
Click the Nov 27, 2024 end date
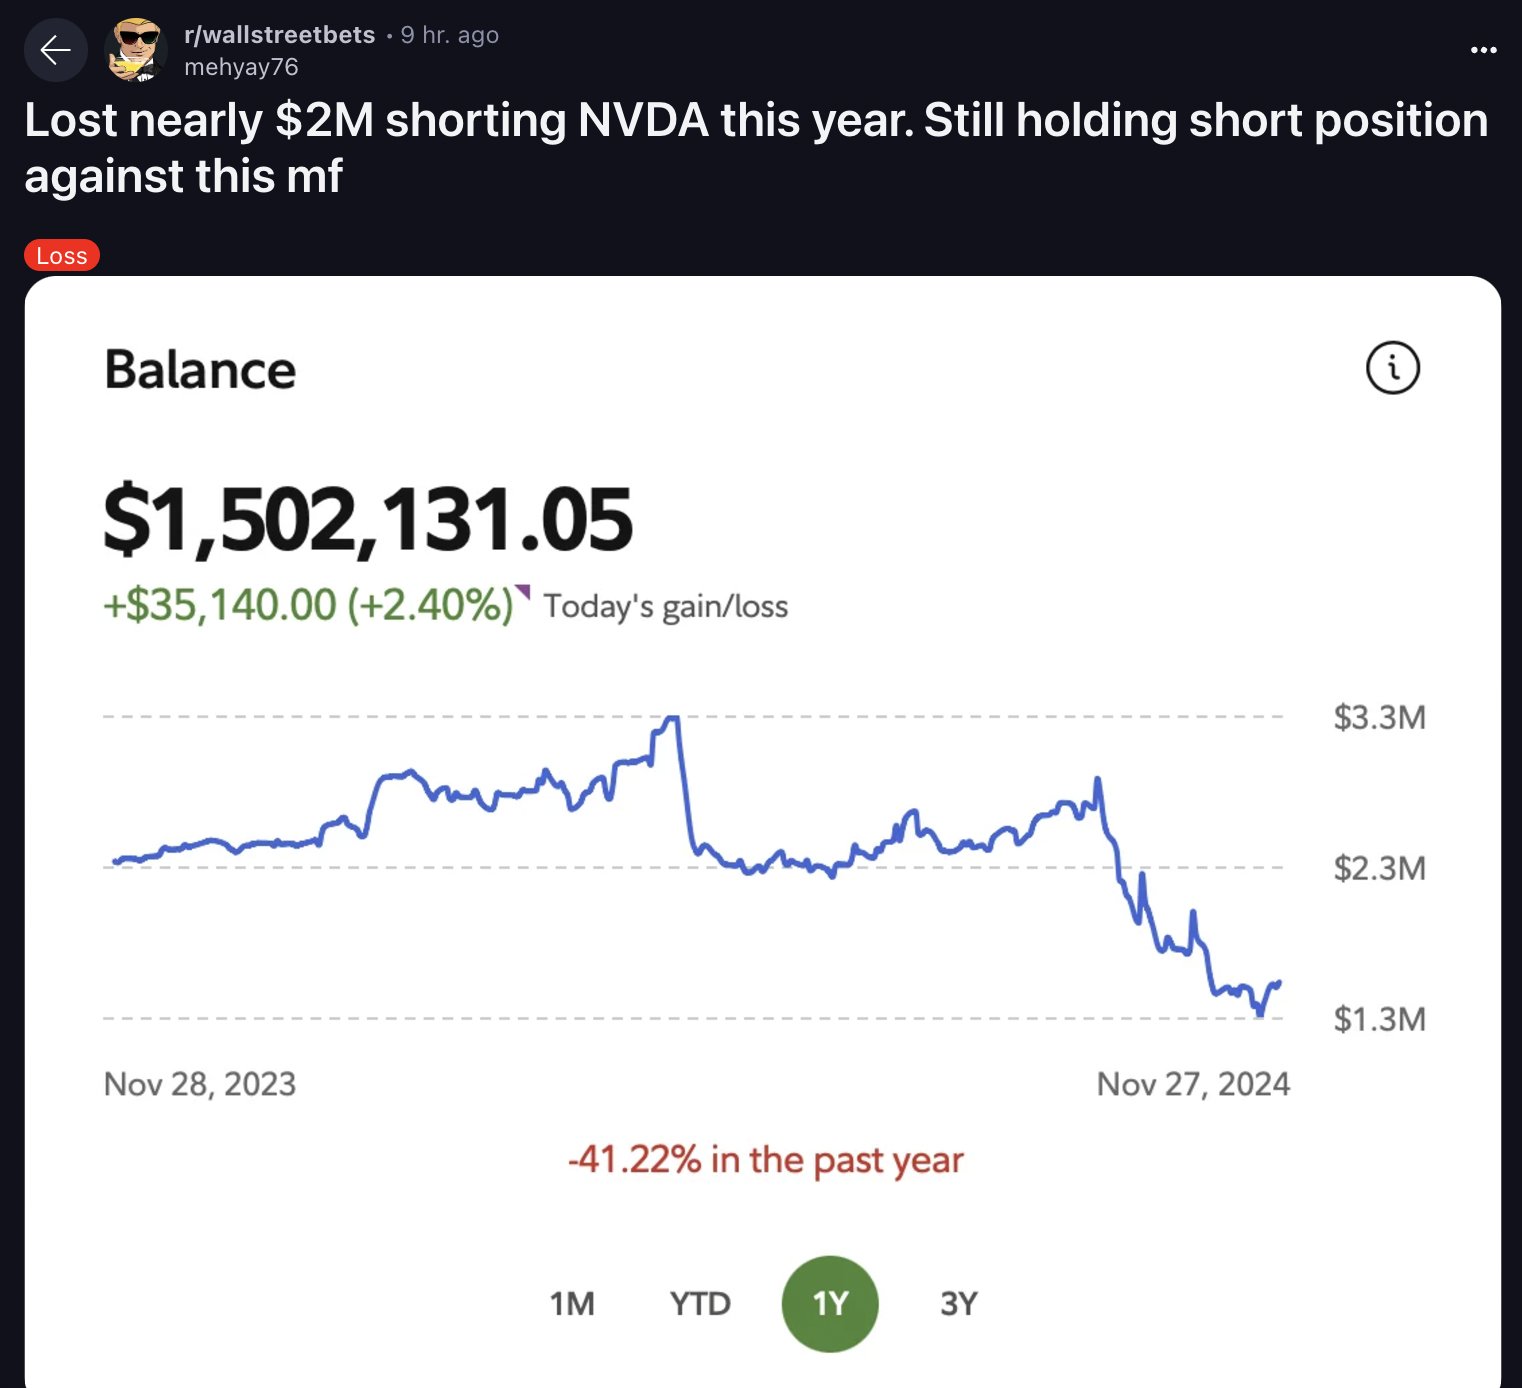[x=1193, y=1084]
